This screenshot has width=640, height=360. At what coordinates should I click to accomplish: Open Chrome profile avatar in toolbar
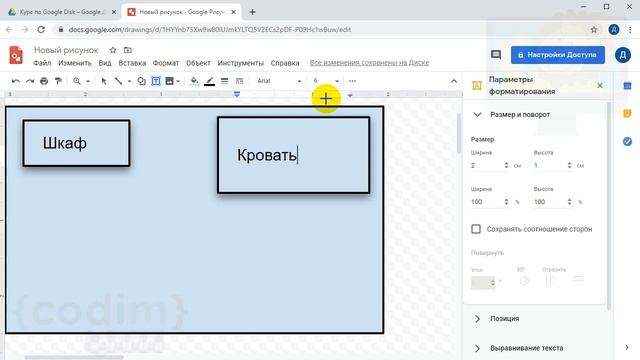pyautogui.click(x=614, y=30)
